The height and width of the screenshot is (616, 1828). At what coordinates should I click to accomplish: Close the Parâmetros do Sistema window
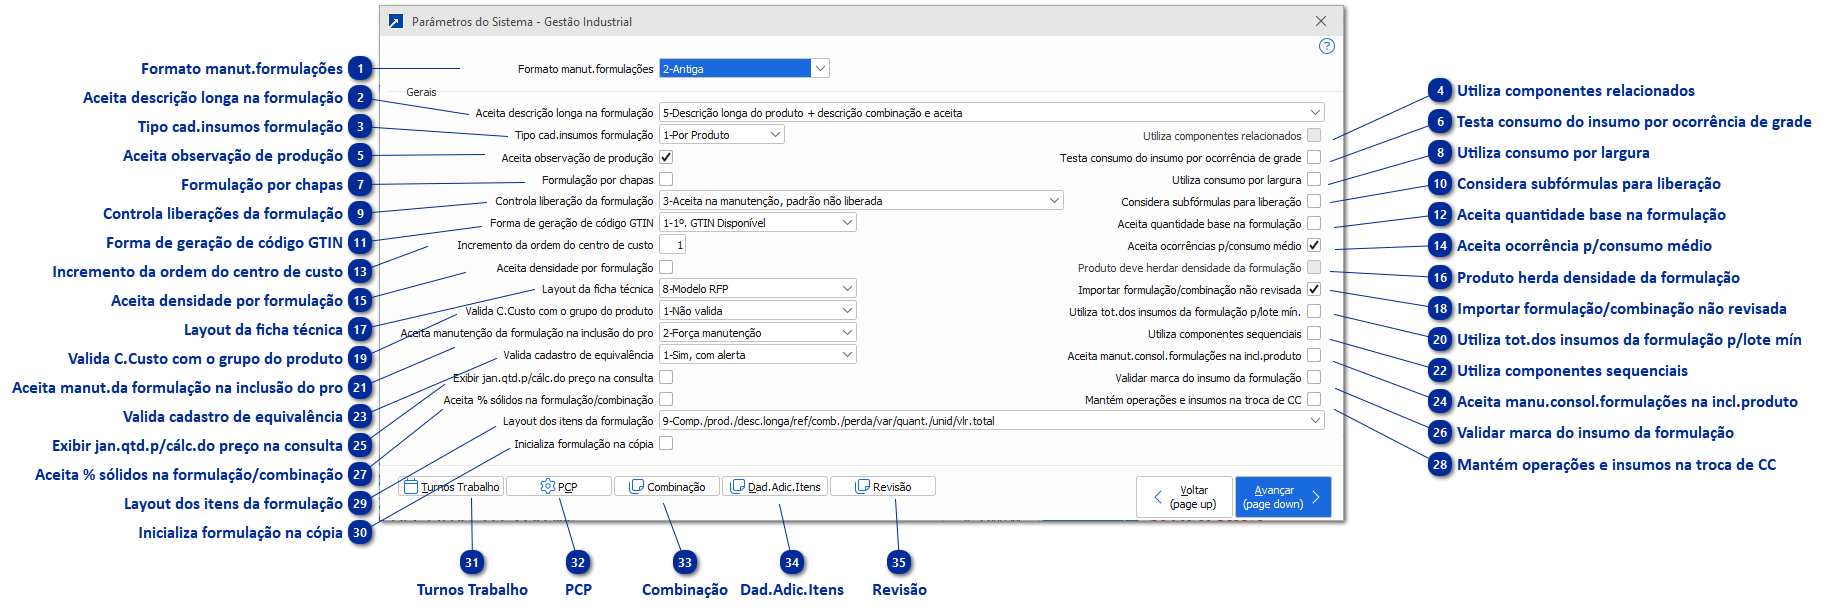click(1320, 21)
